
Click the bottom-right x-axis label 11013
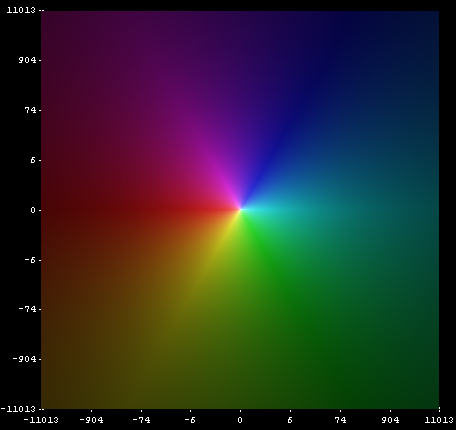point(439,420)
